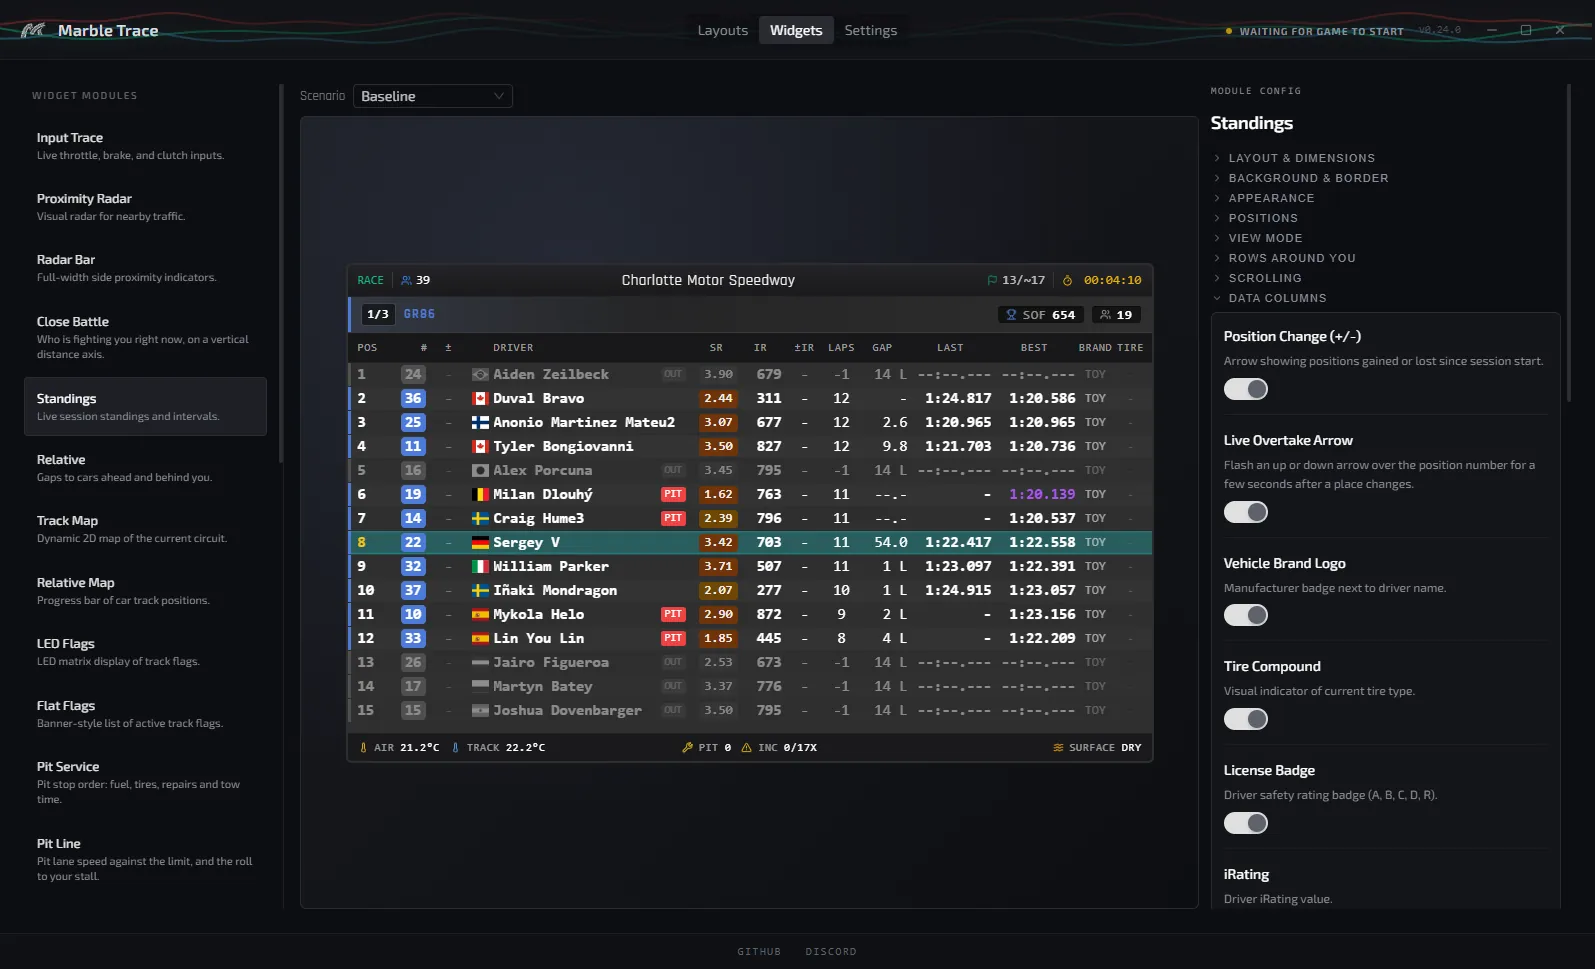The image size is (1595, 969).
Task: Click the yellow status dot indicator
Action: click(1228, 31)
